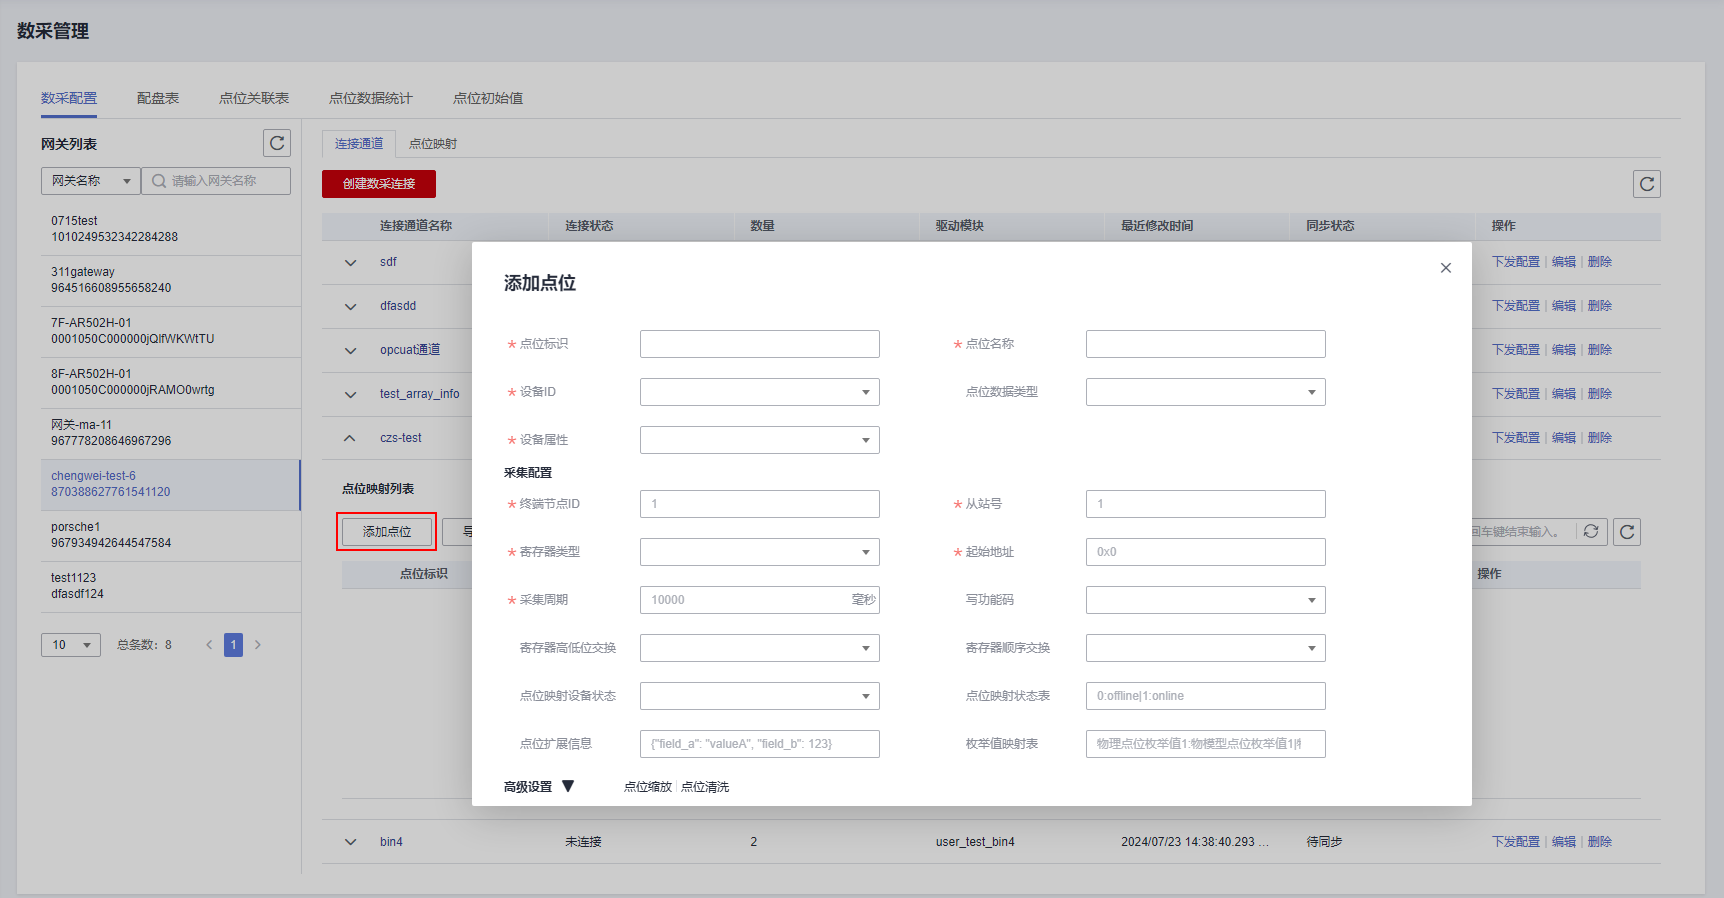Screen dimensions: 1724x898
Task: Click sync icon in point mapping search box
Action: (1591, 532)
